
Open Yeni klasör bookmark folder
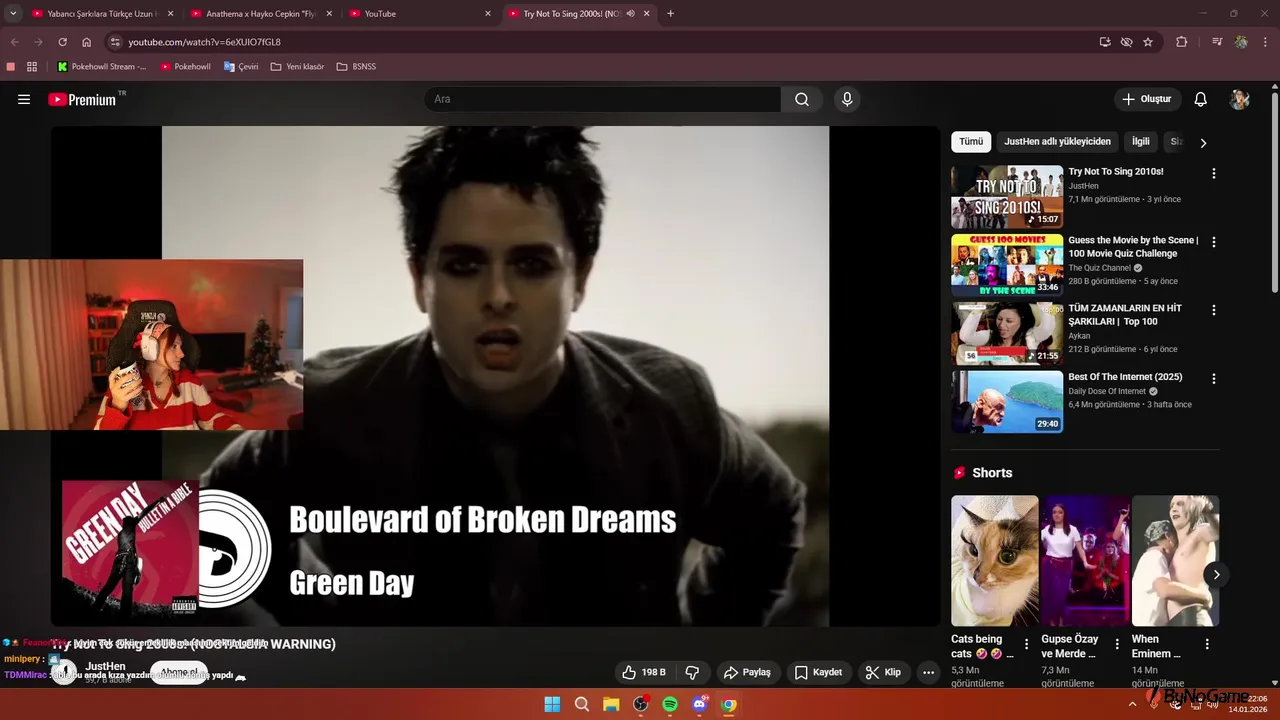[x=297, y=67]
